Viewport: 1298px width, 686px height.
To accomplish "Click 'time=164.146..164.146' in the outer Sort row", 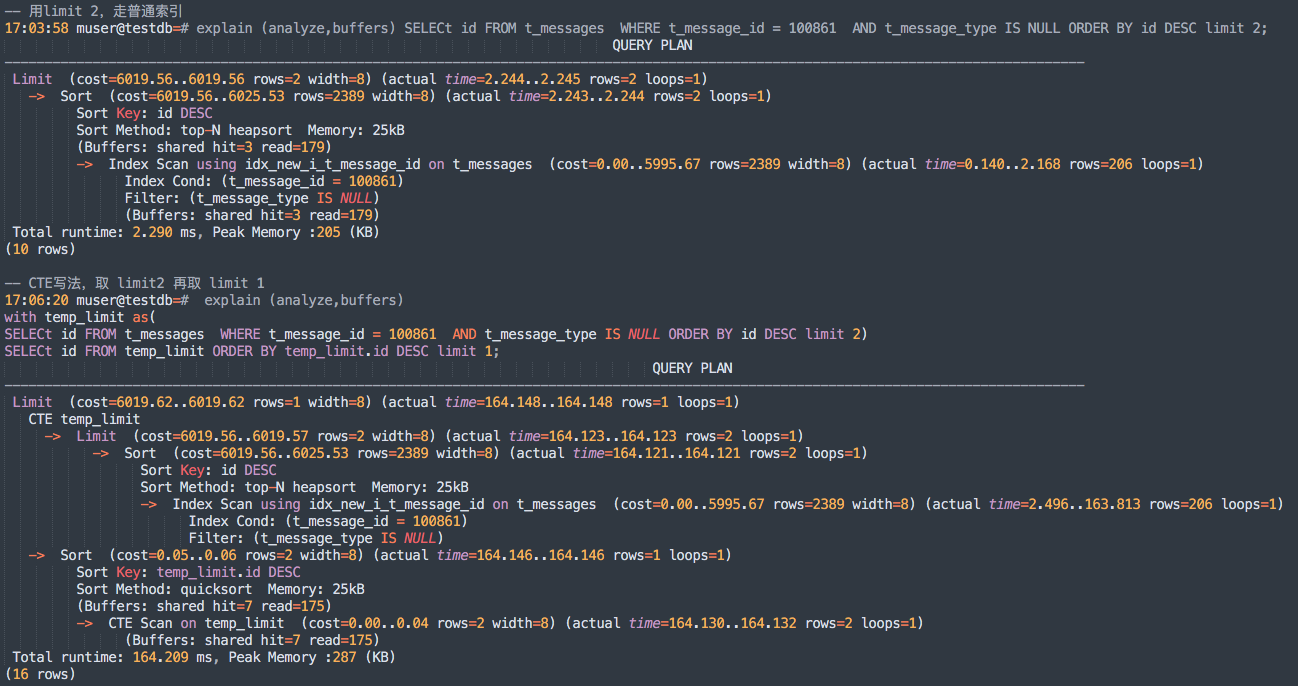I will (521, 555).
